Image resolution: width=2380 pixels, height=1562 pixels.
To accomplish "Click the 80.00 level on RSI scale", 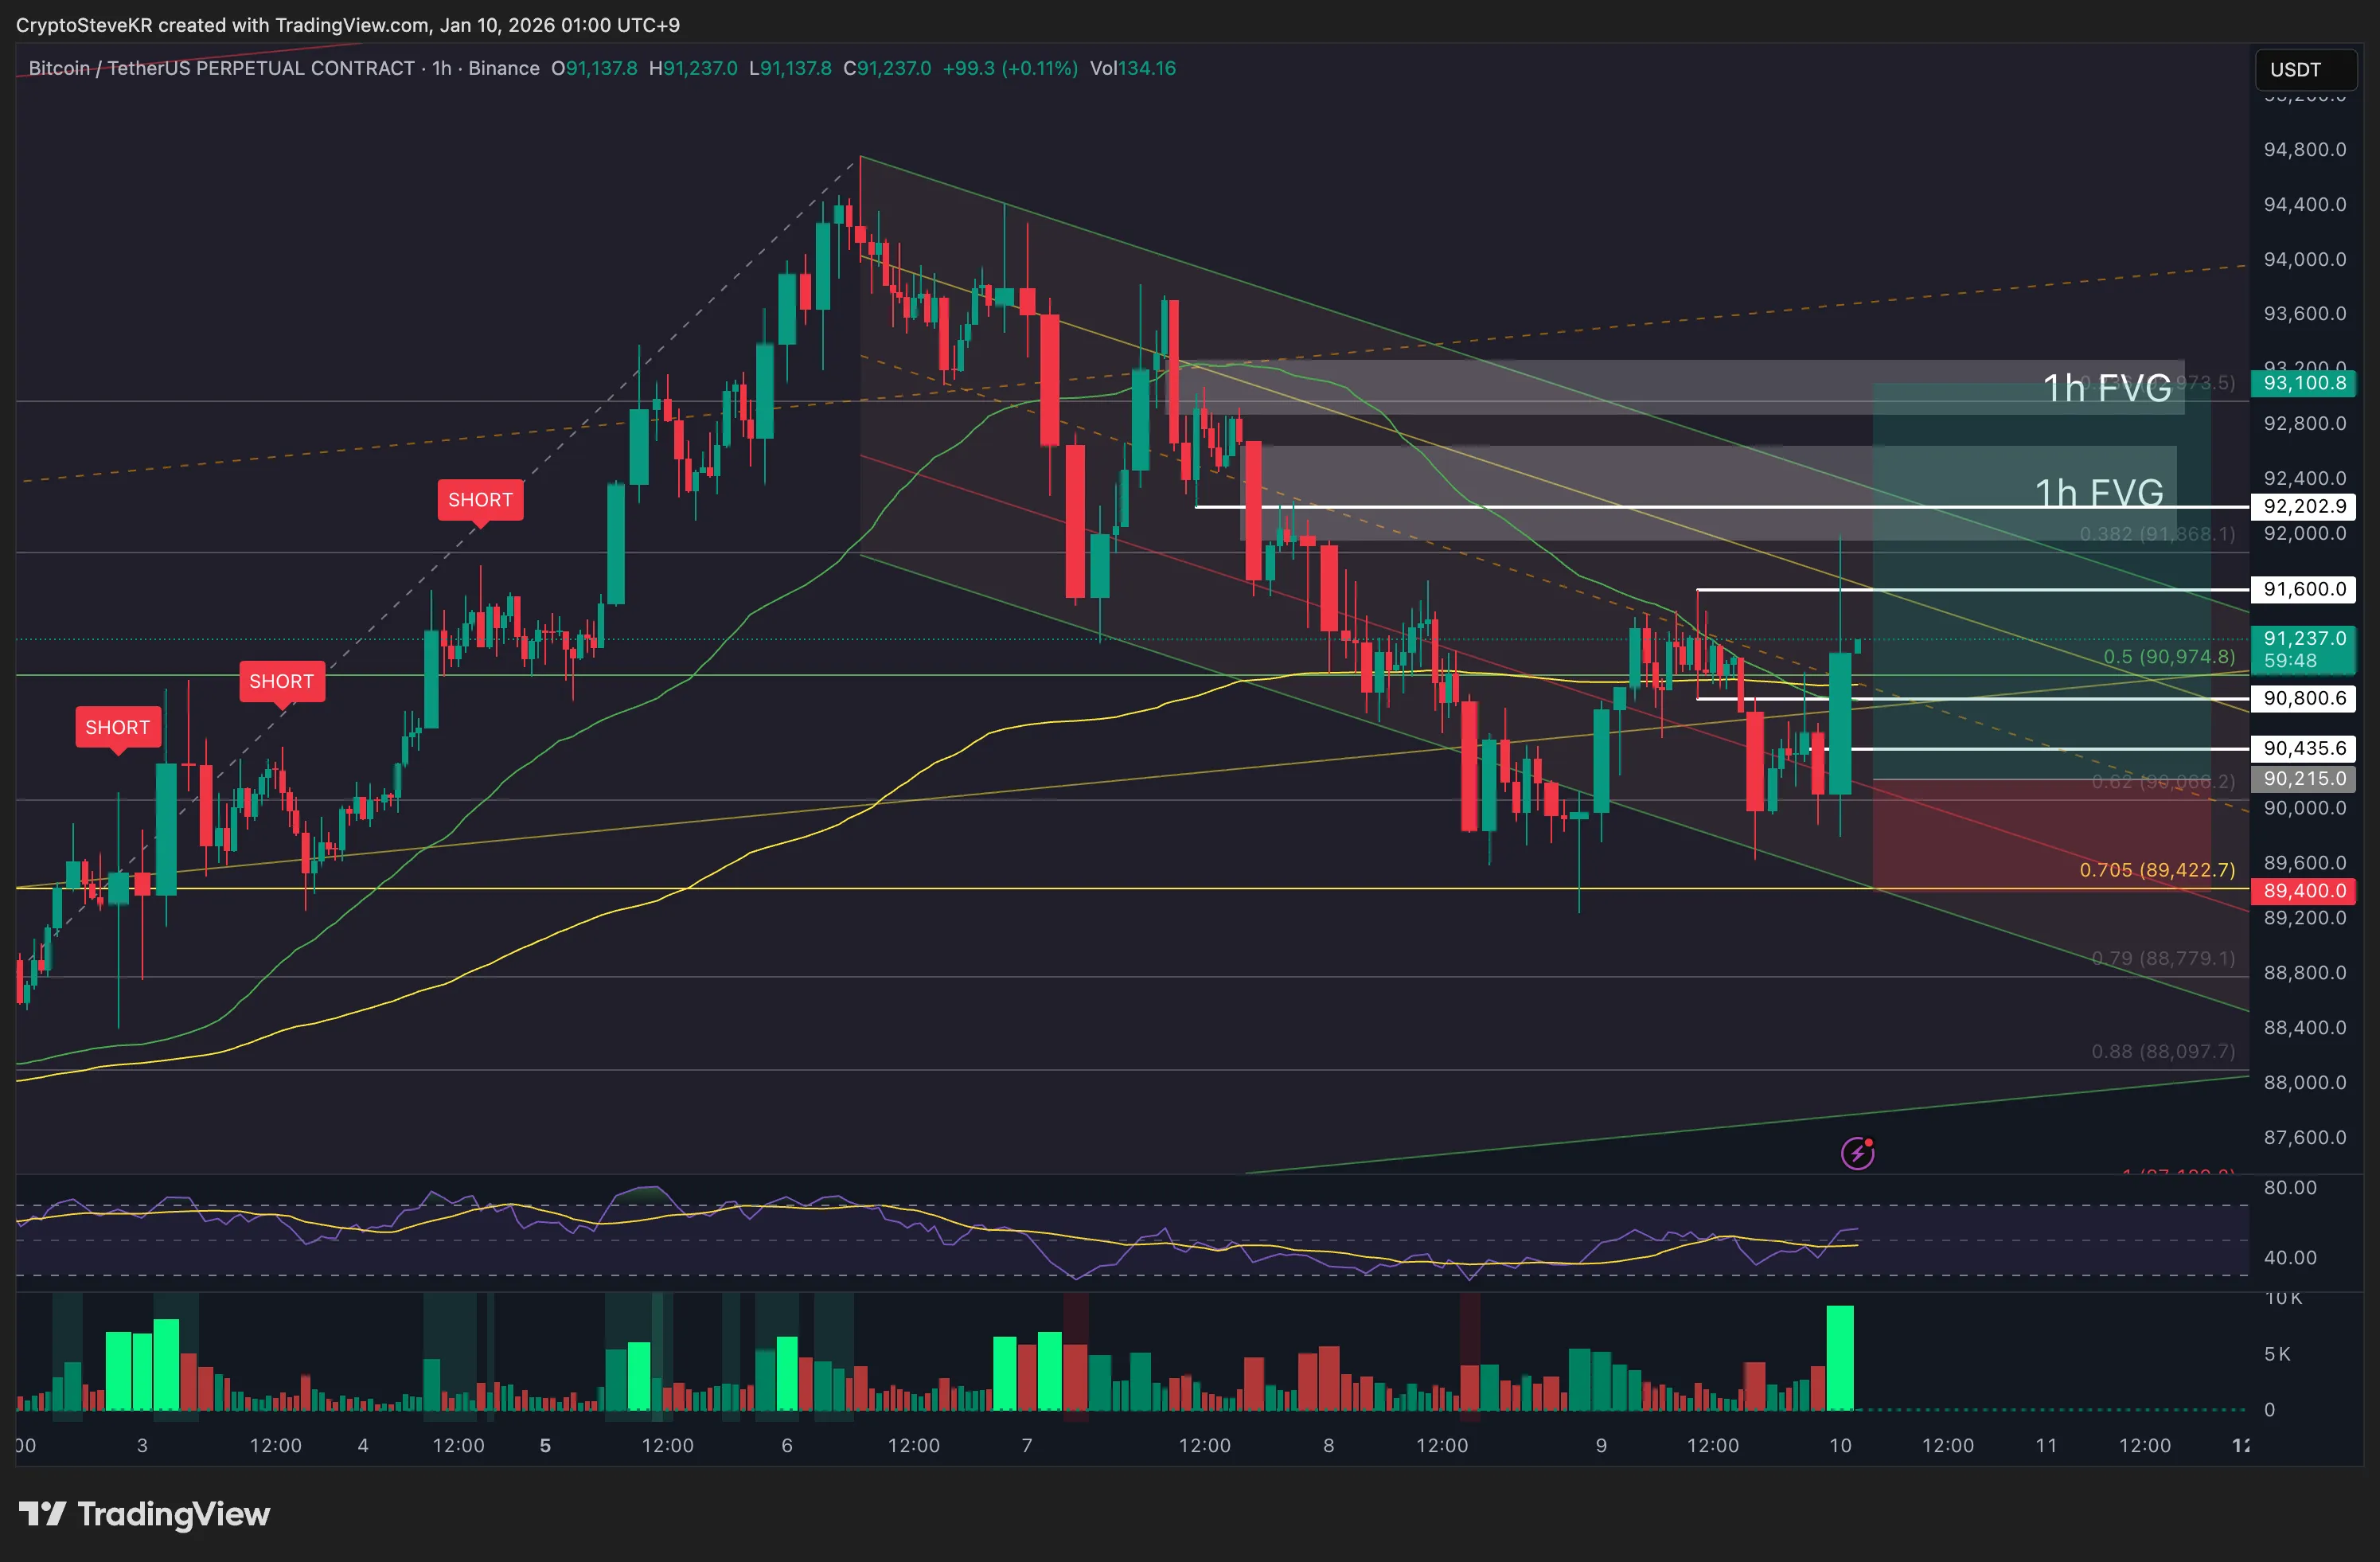I will point(2289,1187).
